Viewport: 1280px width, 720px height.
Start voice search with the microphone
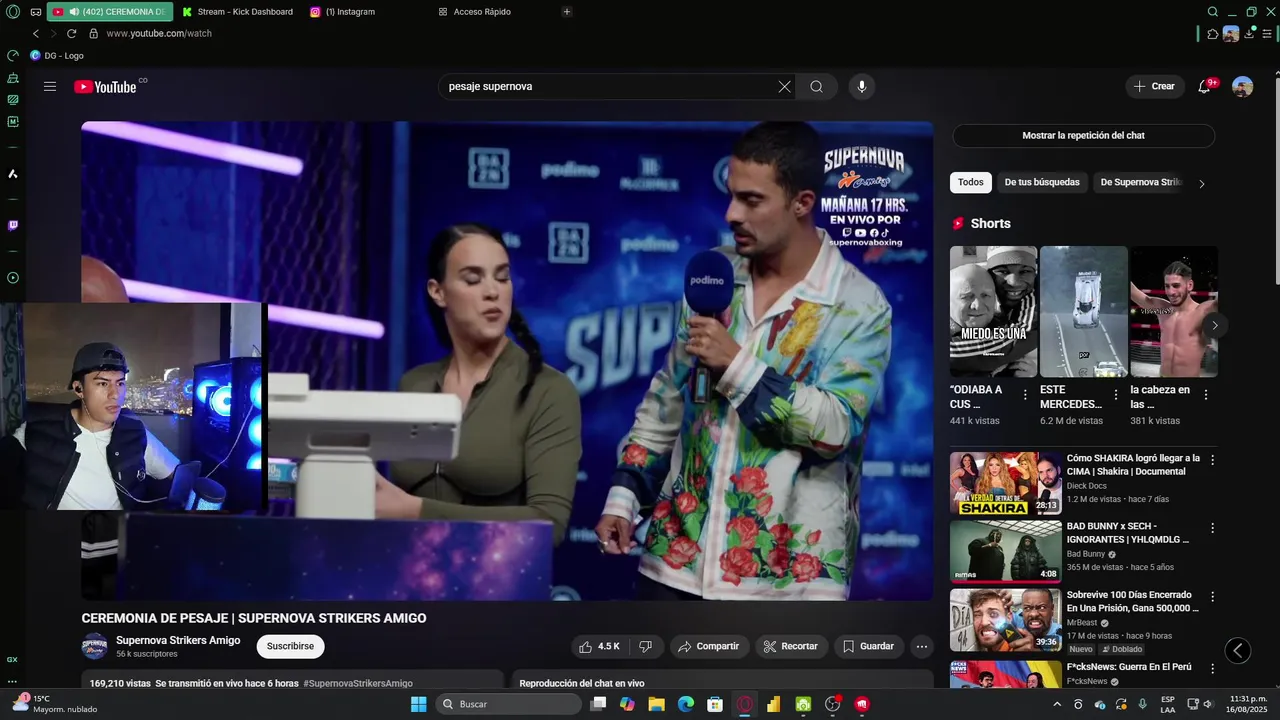(862, 87)
